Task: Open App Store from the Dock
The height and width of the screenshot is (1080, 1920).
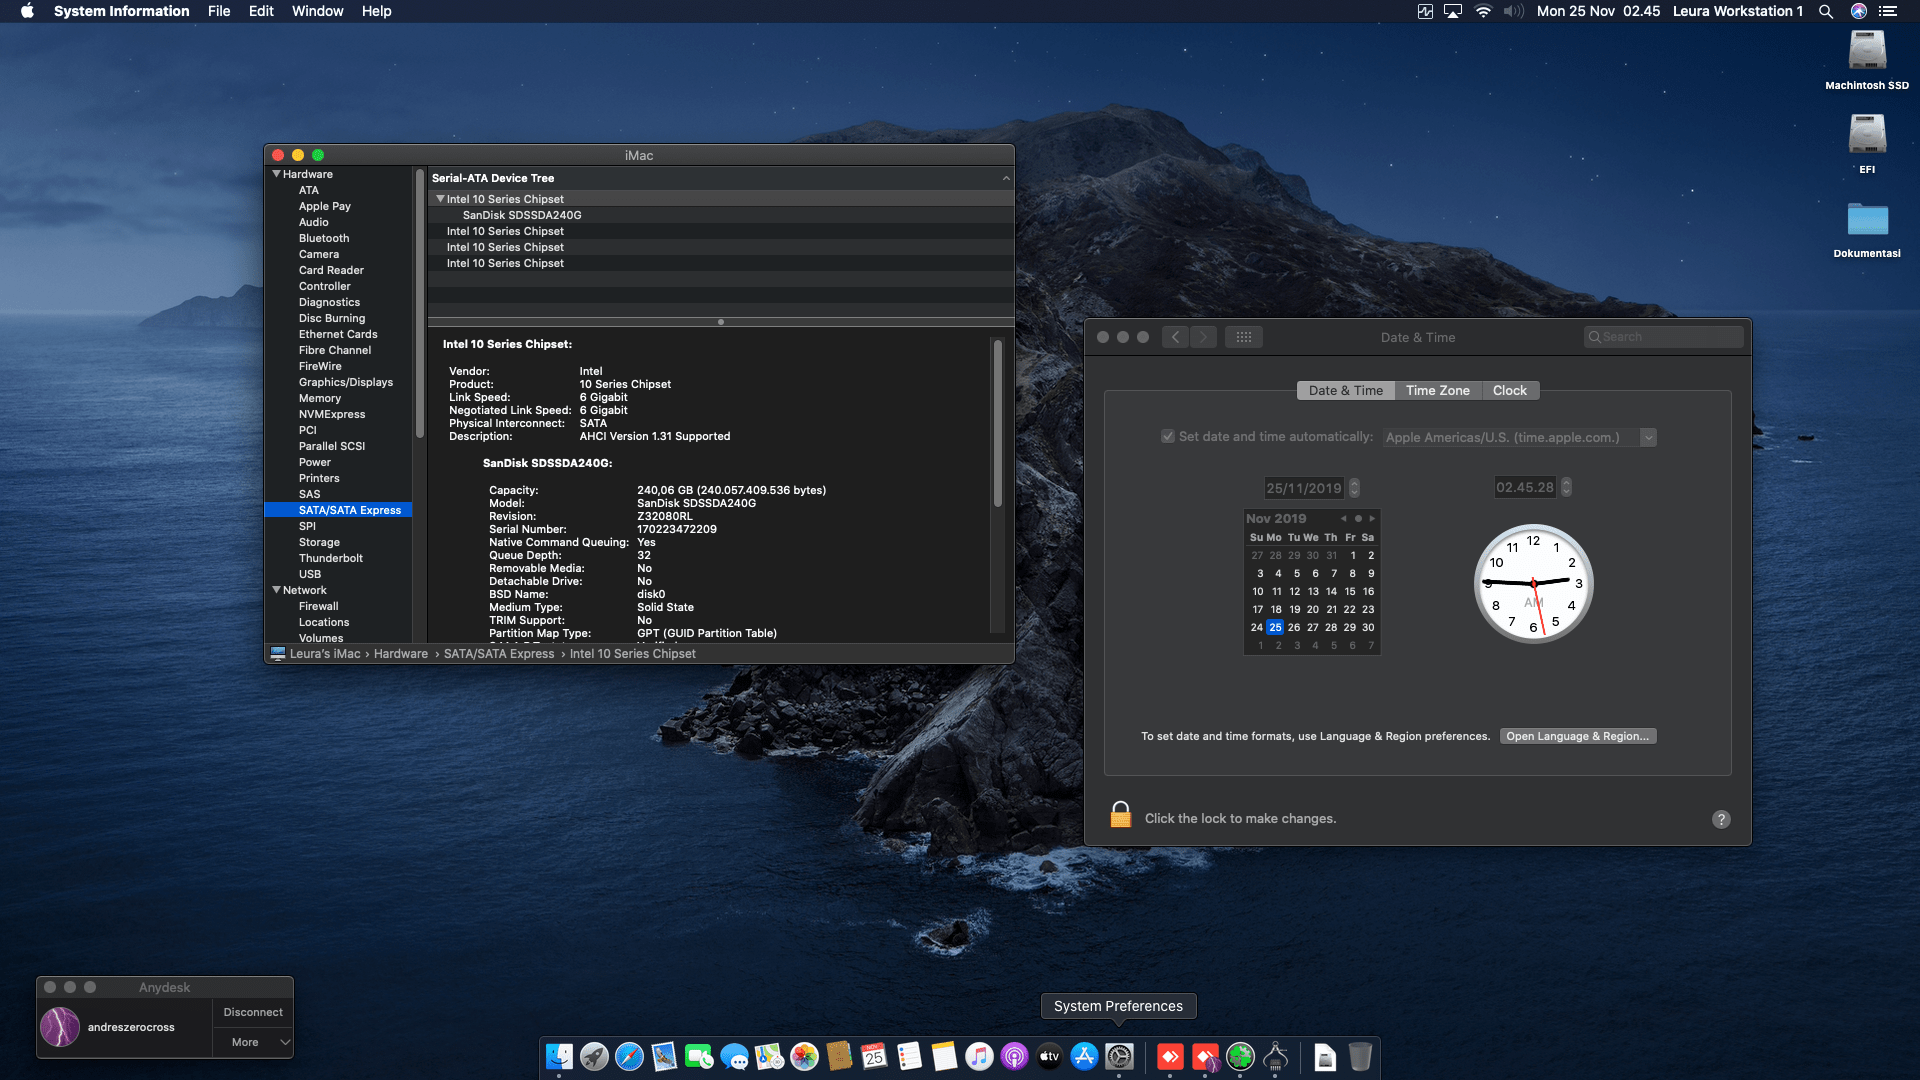Action: click(x=1084, y=1056)
